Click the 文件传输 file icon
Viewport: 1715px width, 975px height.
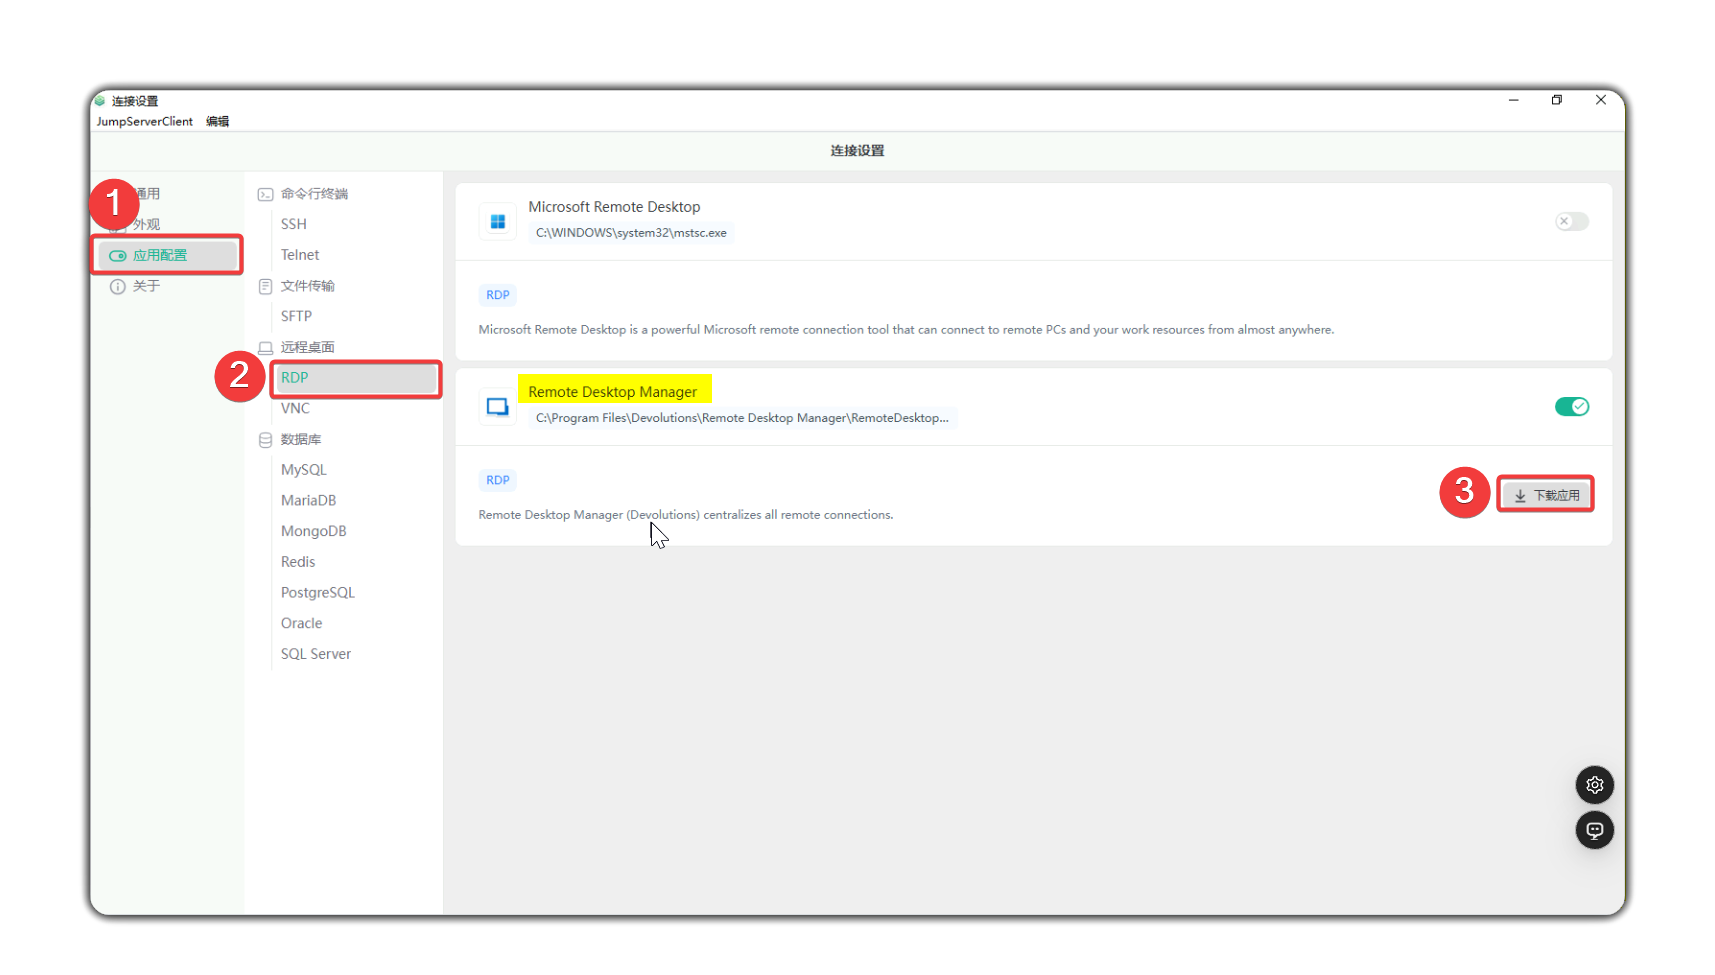(x=266, y=287)
